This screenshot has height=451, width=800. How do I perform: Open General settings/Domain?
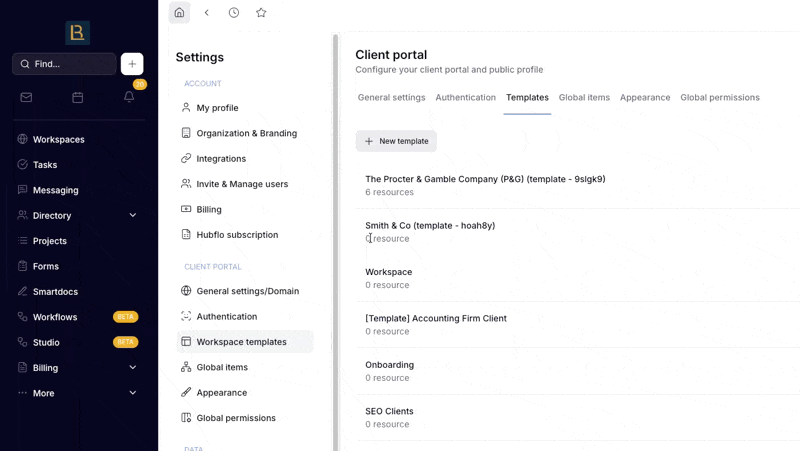click(245, 291)
